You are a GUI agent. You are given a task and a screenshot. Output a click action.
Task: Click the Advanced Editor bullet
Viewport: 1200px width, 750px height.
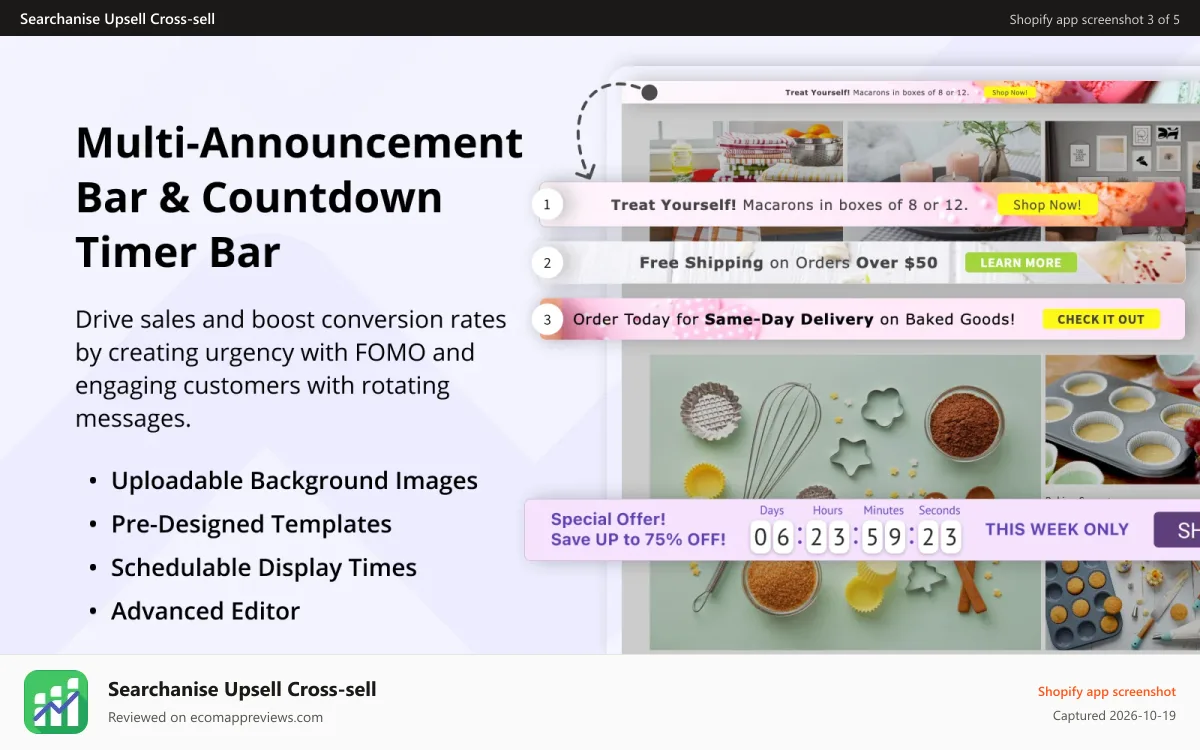coord(205,611)
